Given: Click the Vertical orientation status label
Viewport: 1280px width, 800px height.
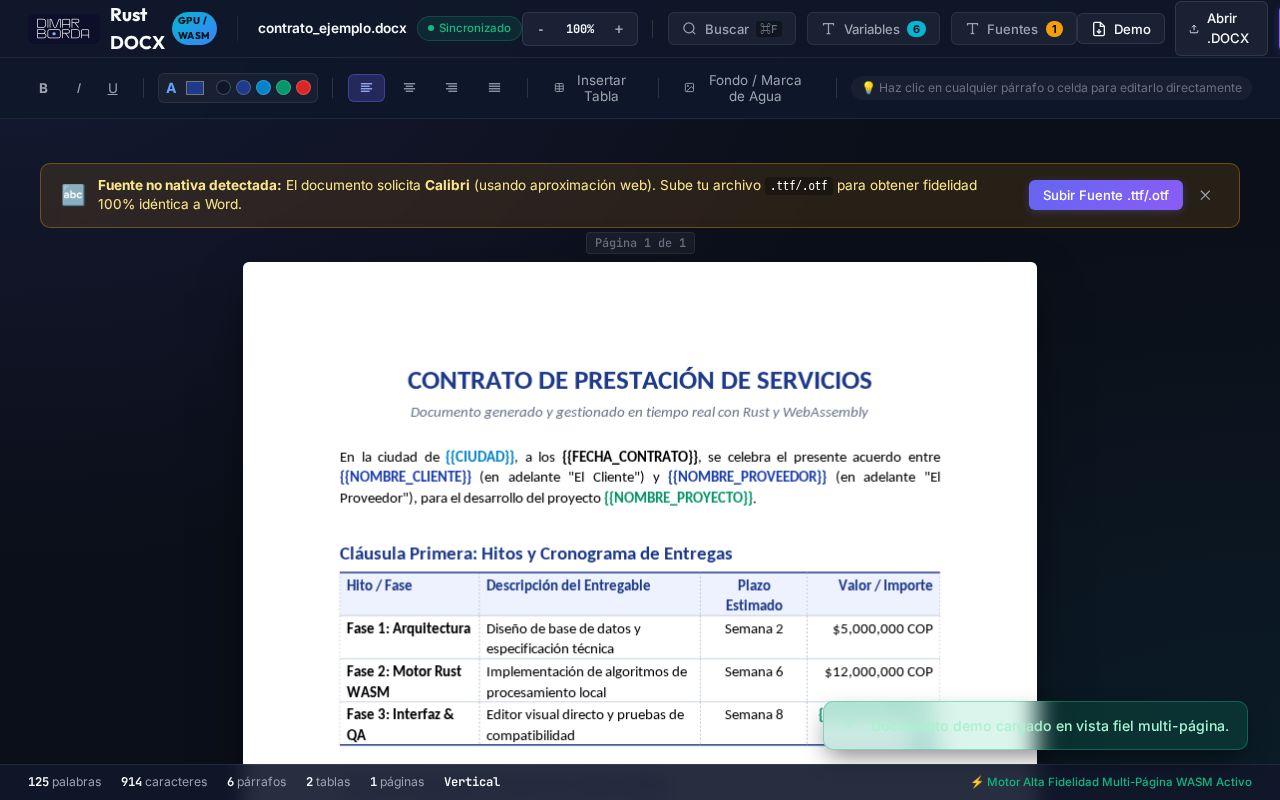Looking at the screenshot, I should [x=472, y=782].
